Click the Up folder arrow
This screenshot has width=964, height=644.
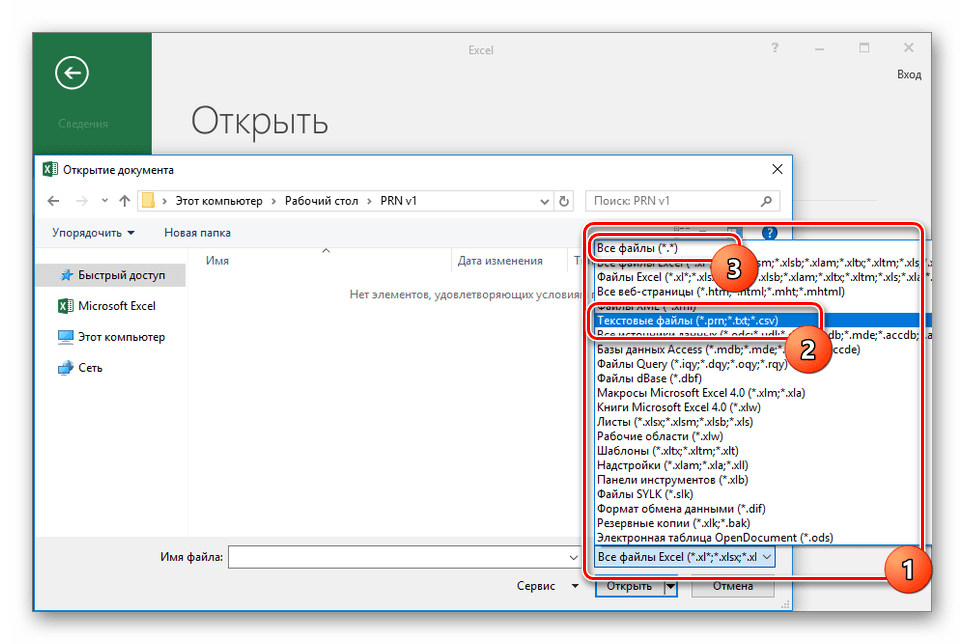124,201
